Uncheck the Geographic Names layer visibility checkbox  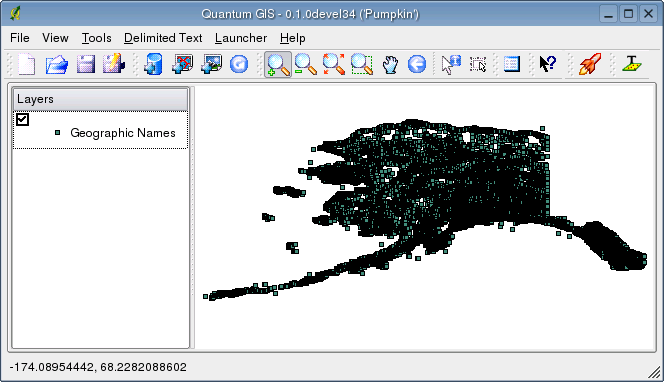[x=22, y=119]
